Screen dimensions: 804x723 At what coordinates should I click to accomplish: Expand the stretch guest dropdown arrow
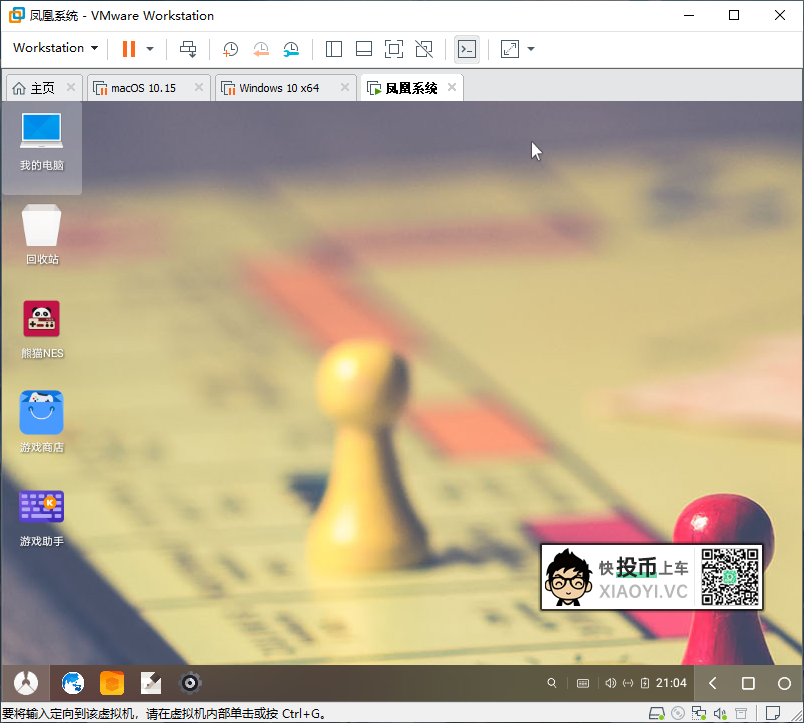point(531,48)
